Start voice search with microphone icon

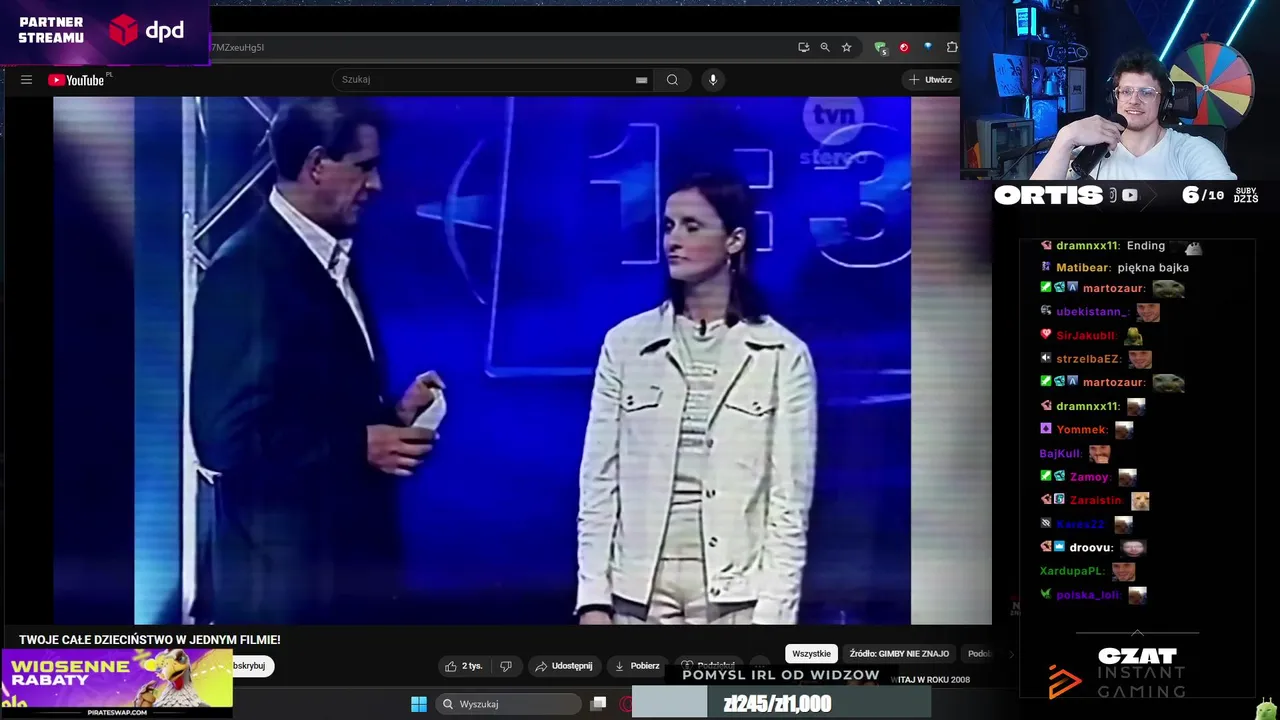pos(712,80)
